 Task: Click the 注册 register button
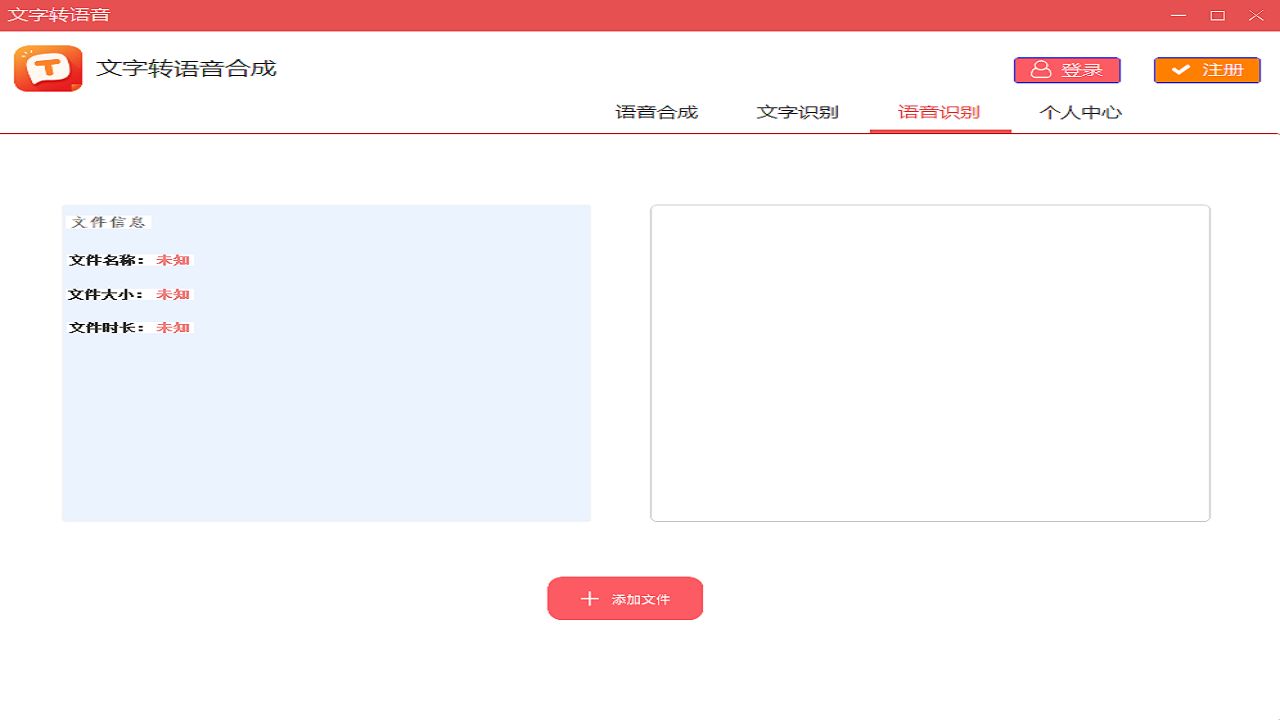(1206, 70)
